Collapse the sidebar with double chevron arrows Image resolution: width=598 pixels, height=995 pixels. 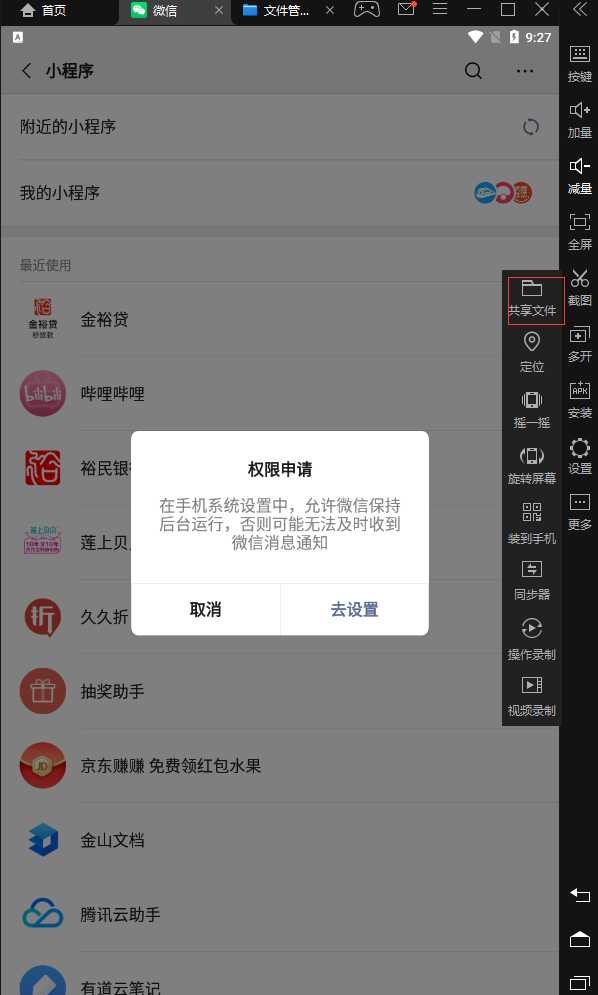[580, 9]
